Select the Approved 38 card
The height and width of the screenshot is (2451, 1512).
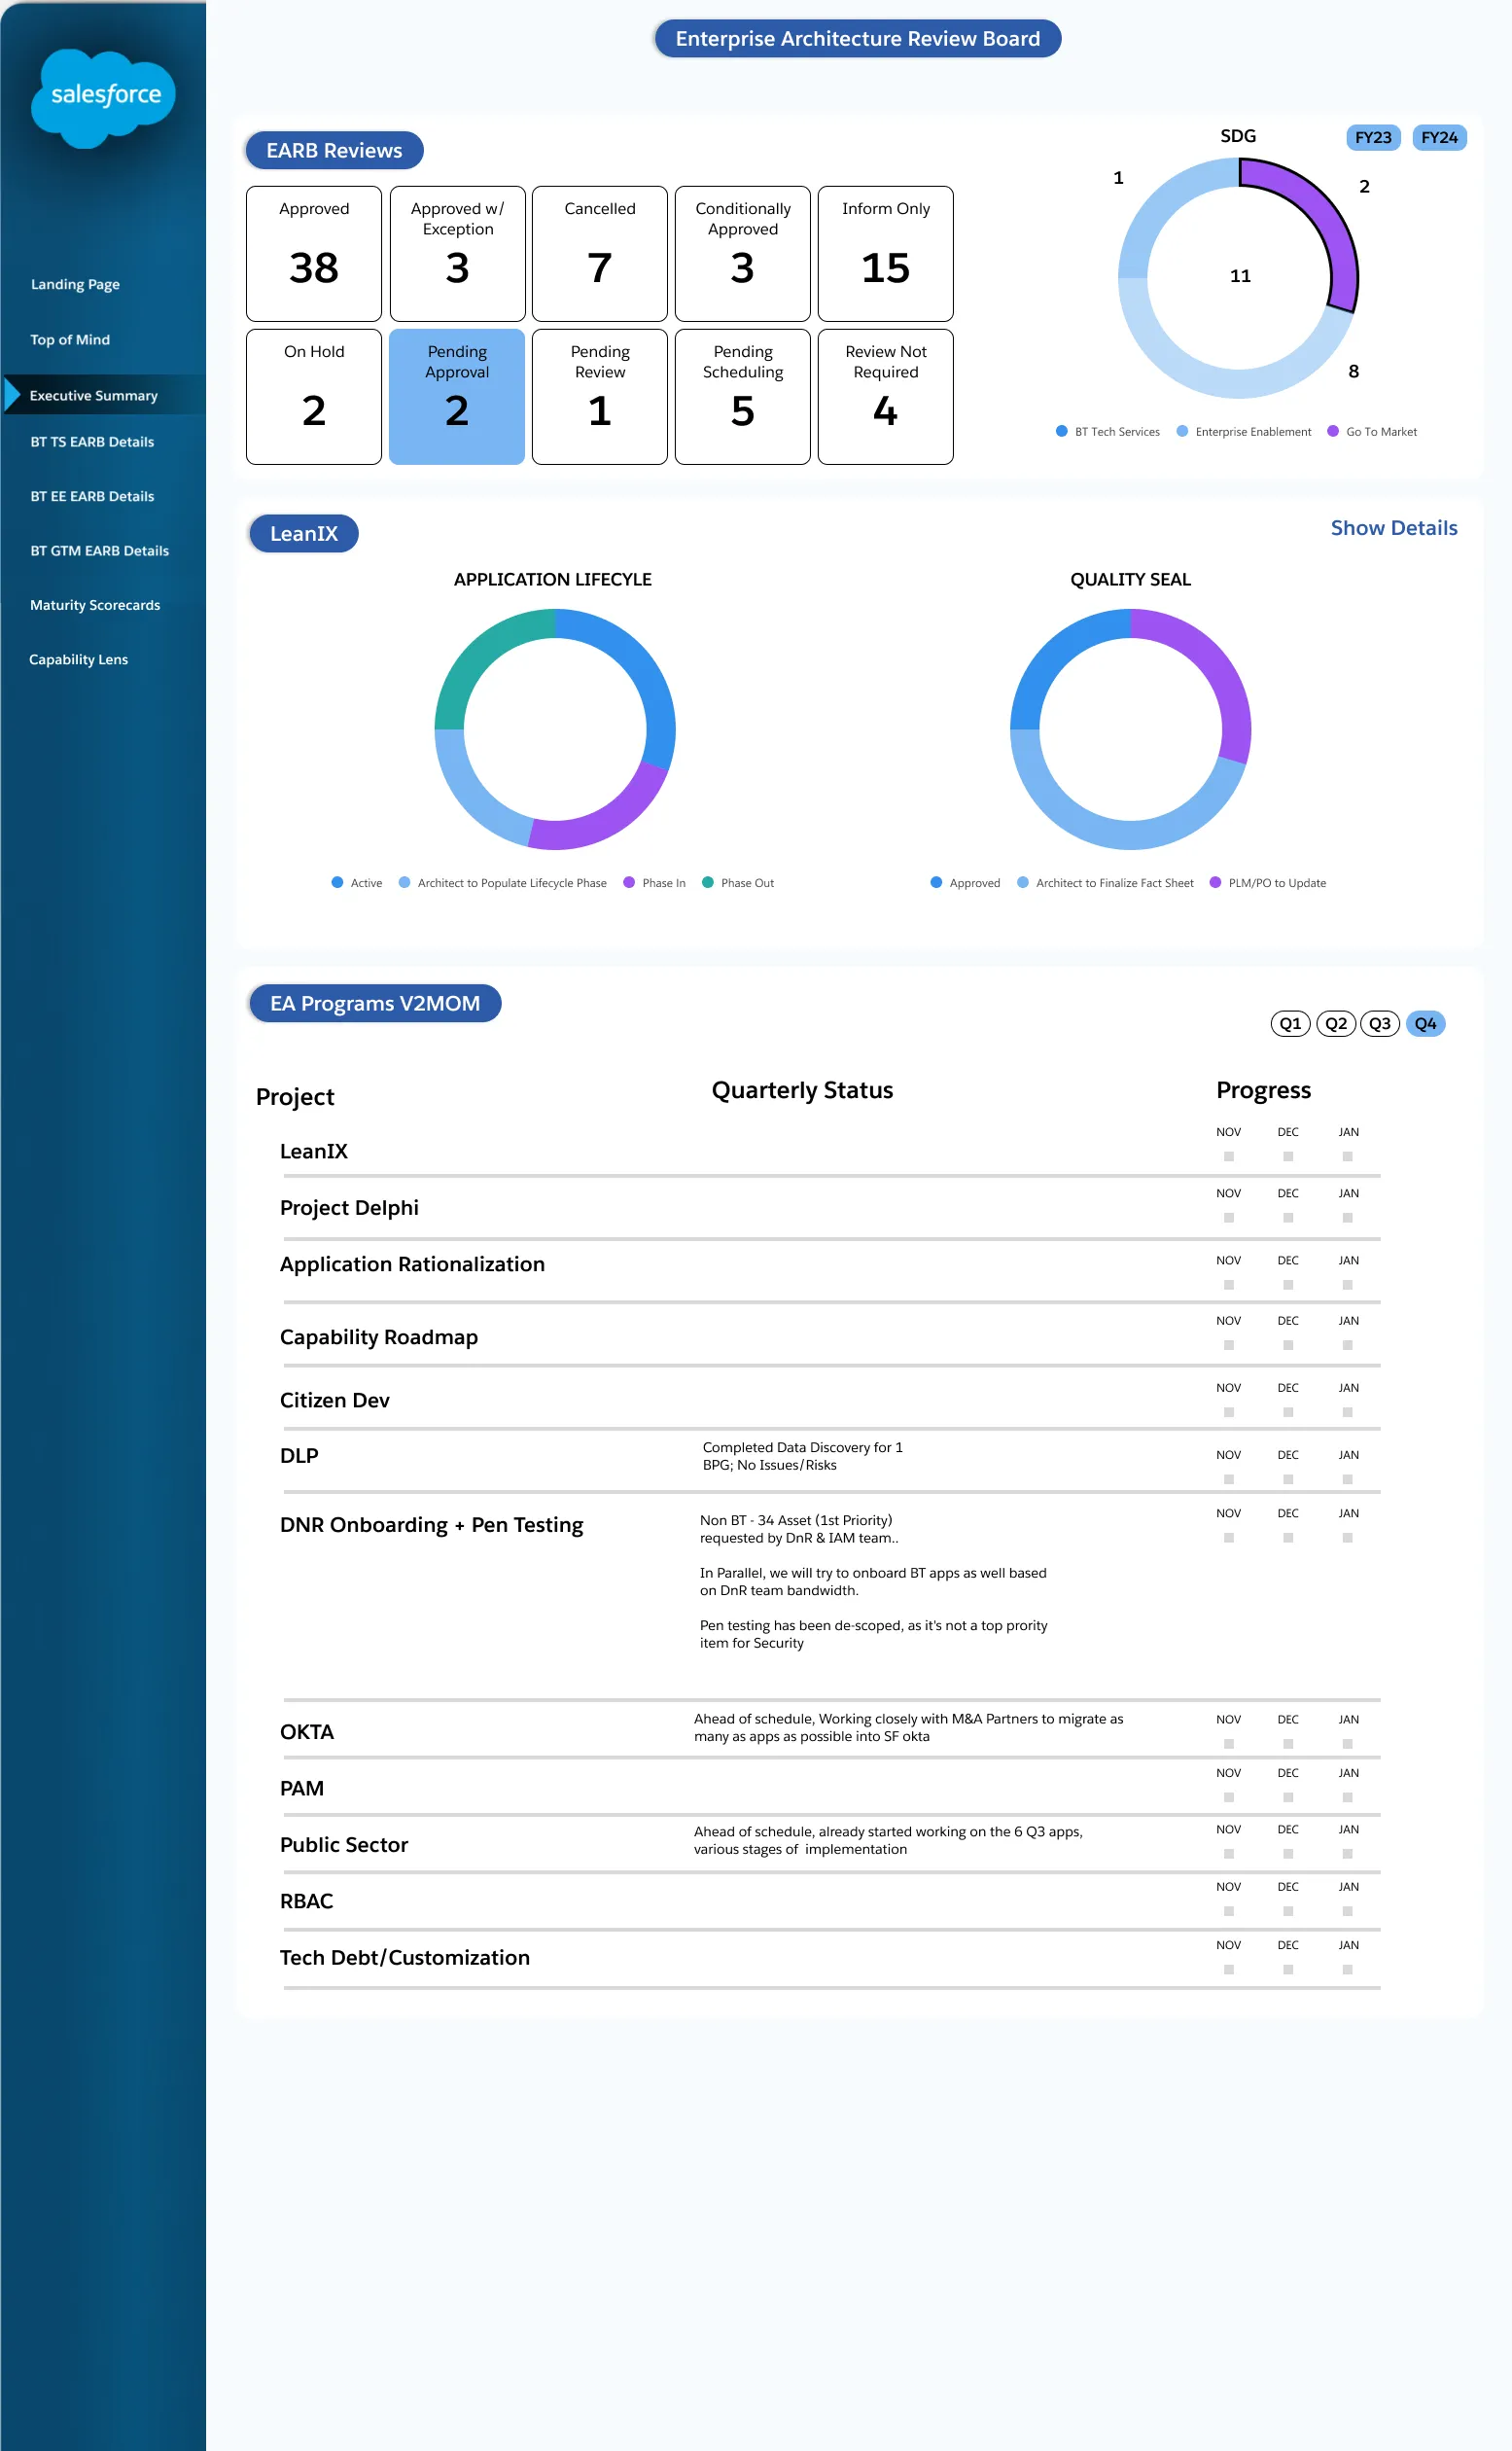pos(314,253)
